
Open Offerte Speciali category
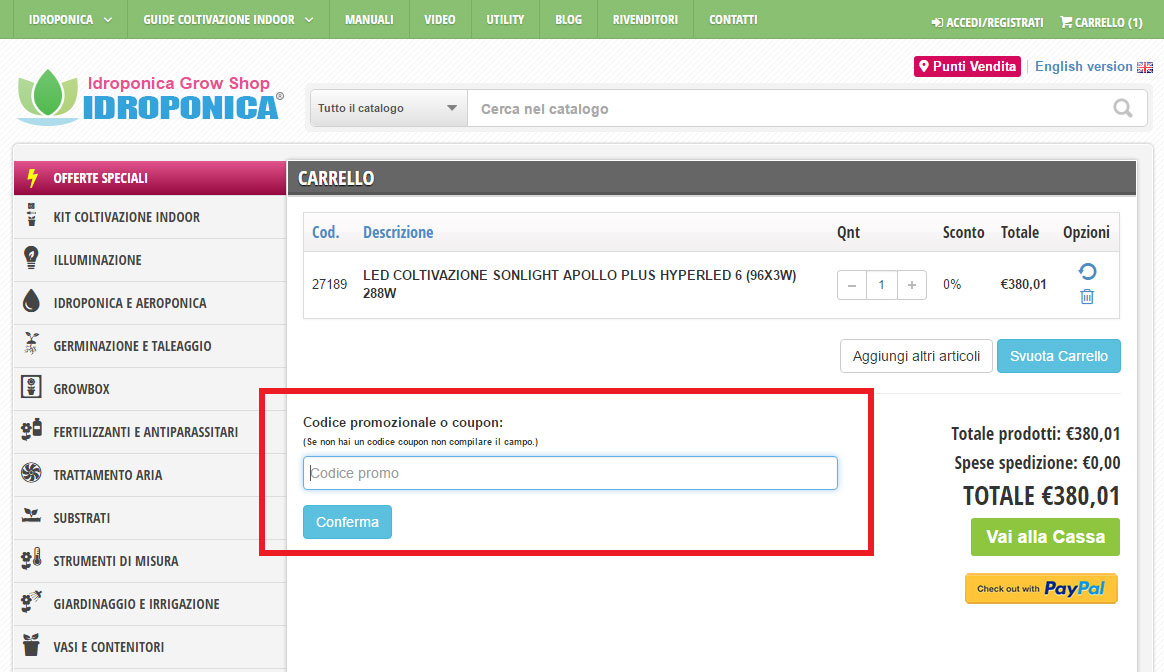coord(150,178)
